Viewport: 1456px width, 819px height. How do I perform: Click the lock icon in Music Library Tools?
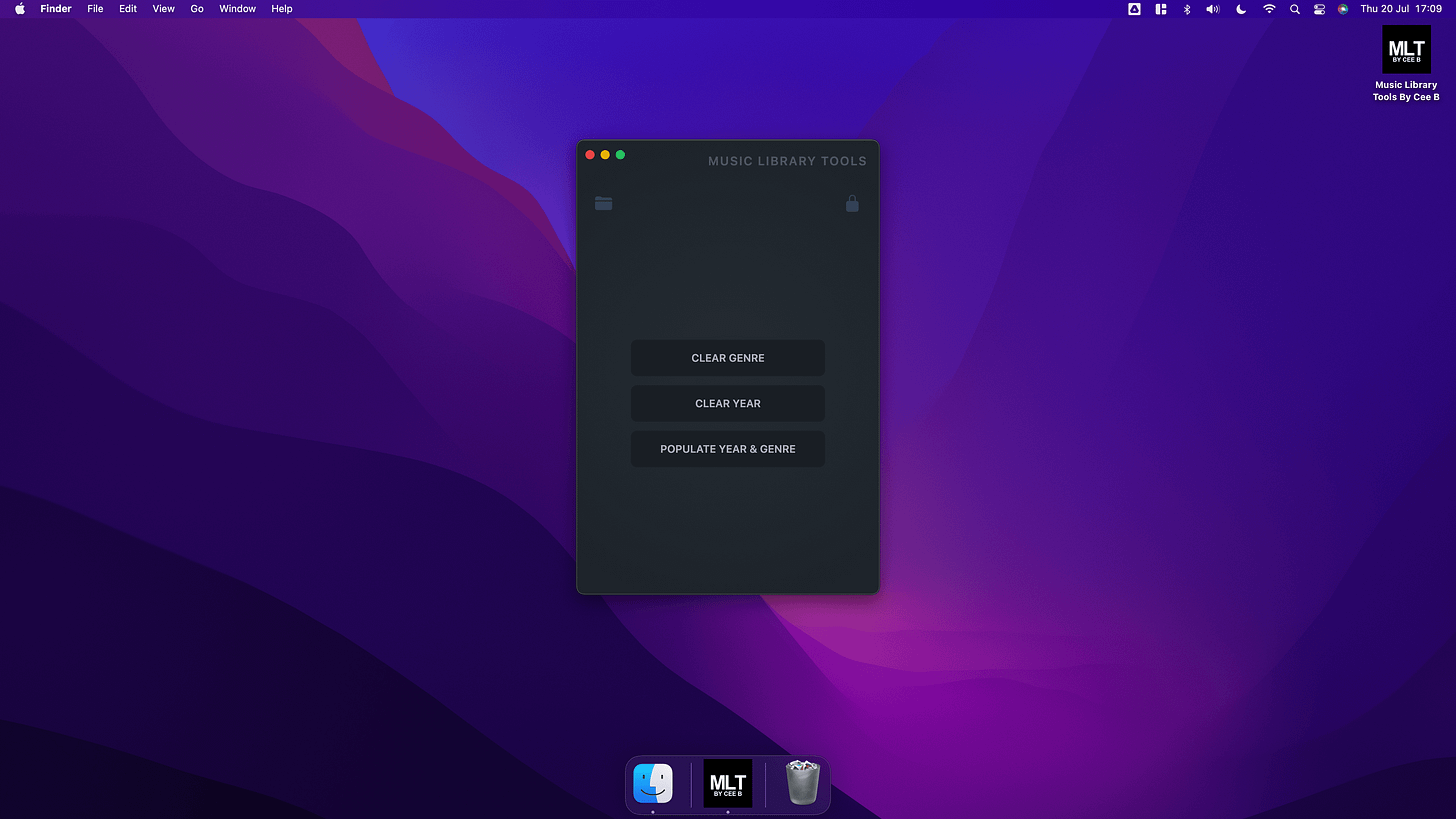[852, 203]
